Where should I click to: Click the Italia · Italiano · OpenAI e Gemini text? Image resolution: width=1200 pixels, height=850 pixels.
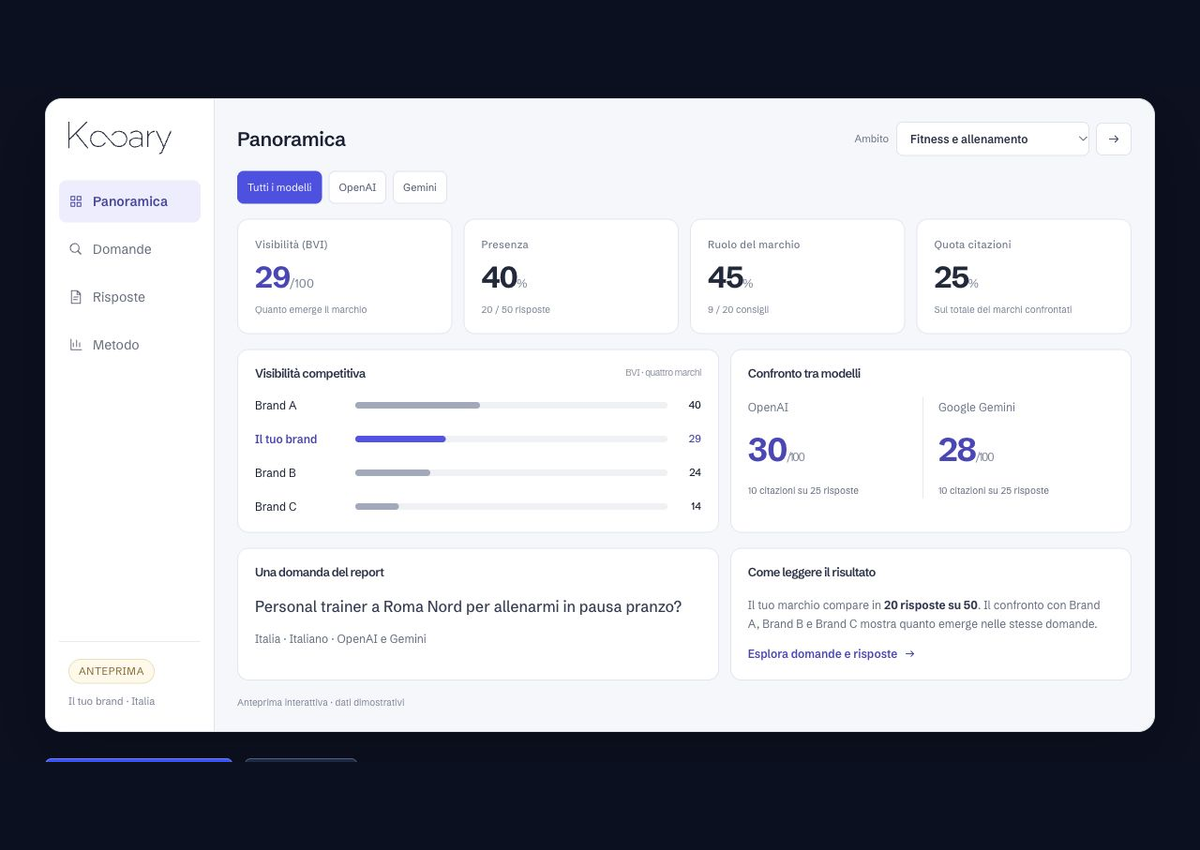click(340, 639)
